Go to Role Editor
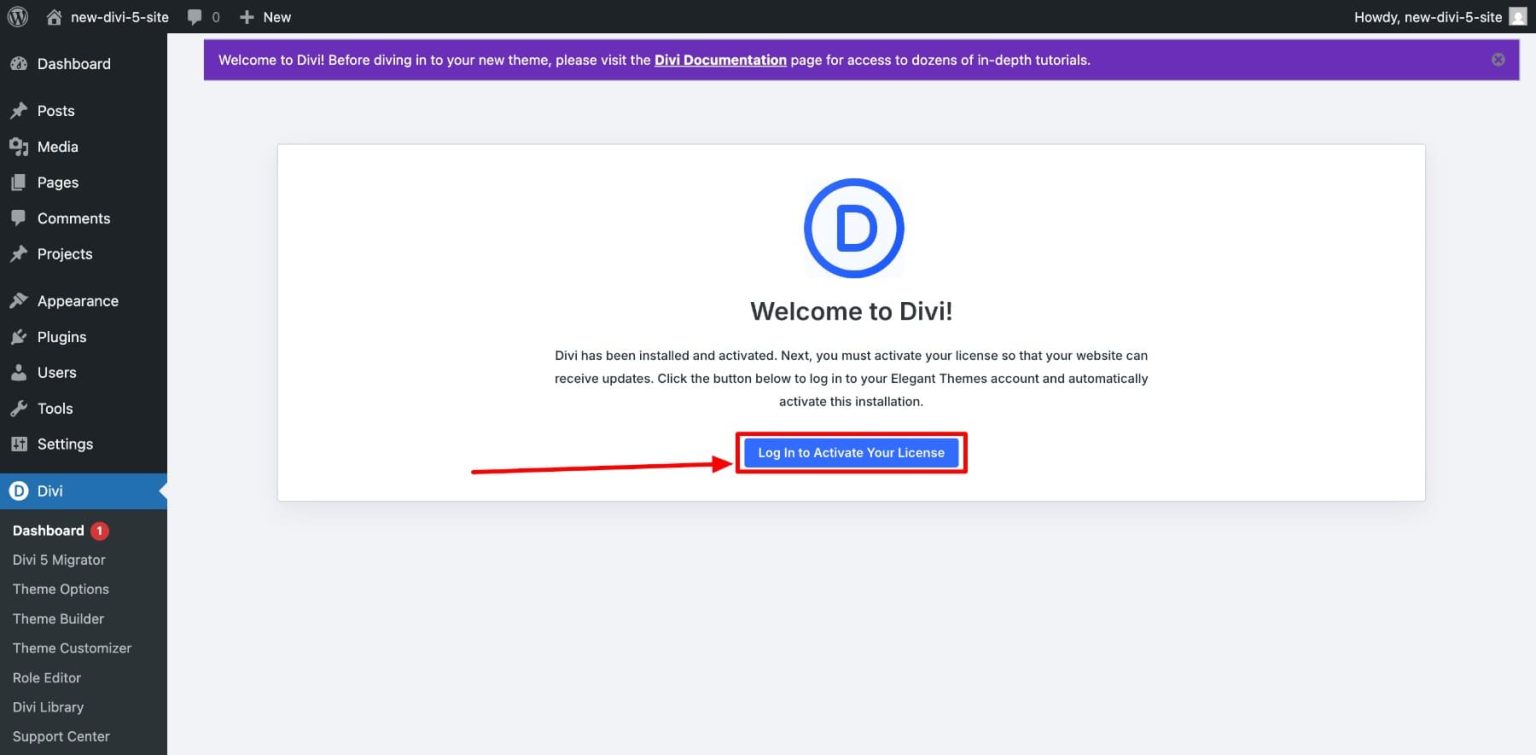The image size is (1536, 755). [46, 677]
